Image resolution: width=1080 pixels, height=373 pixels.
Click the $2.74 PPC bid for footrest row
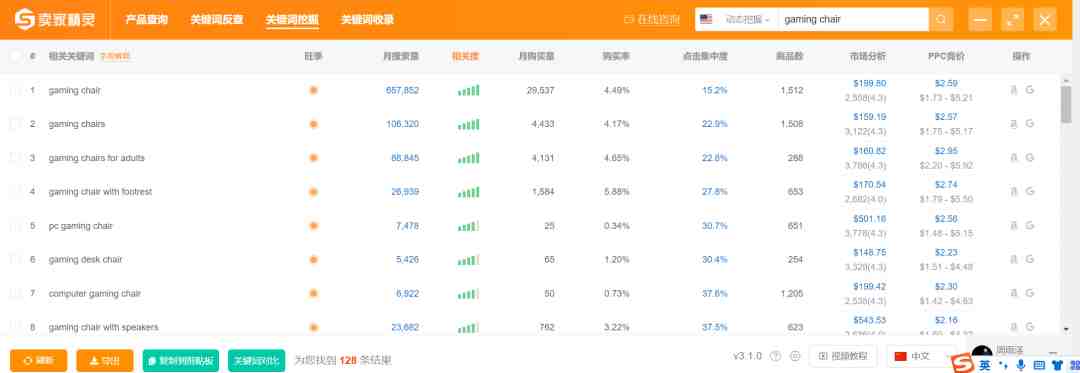pos(946,185)
